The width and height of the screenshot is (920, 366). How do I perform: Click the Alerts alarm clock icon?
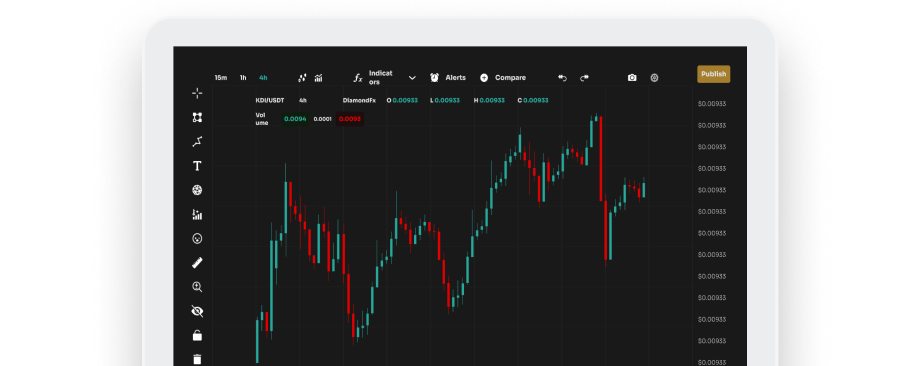tap(435, 77)
